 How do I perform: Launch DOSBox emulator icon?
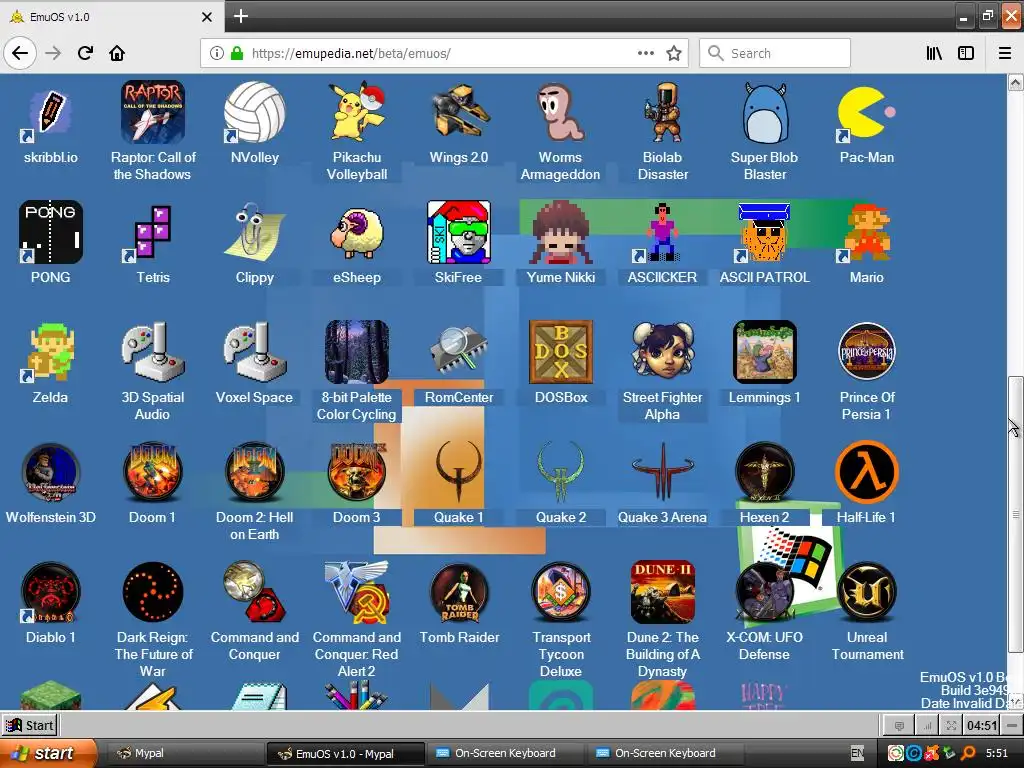click(x=560, y=352)
